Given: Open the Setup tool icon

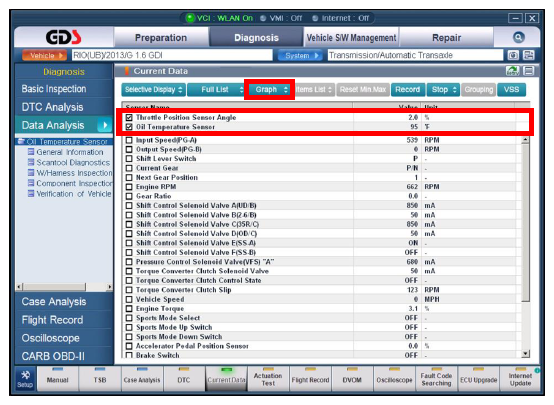Looking at the screenshot, I should pyautogui.click(x=25, y=379).
